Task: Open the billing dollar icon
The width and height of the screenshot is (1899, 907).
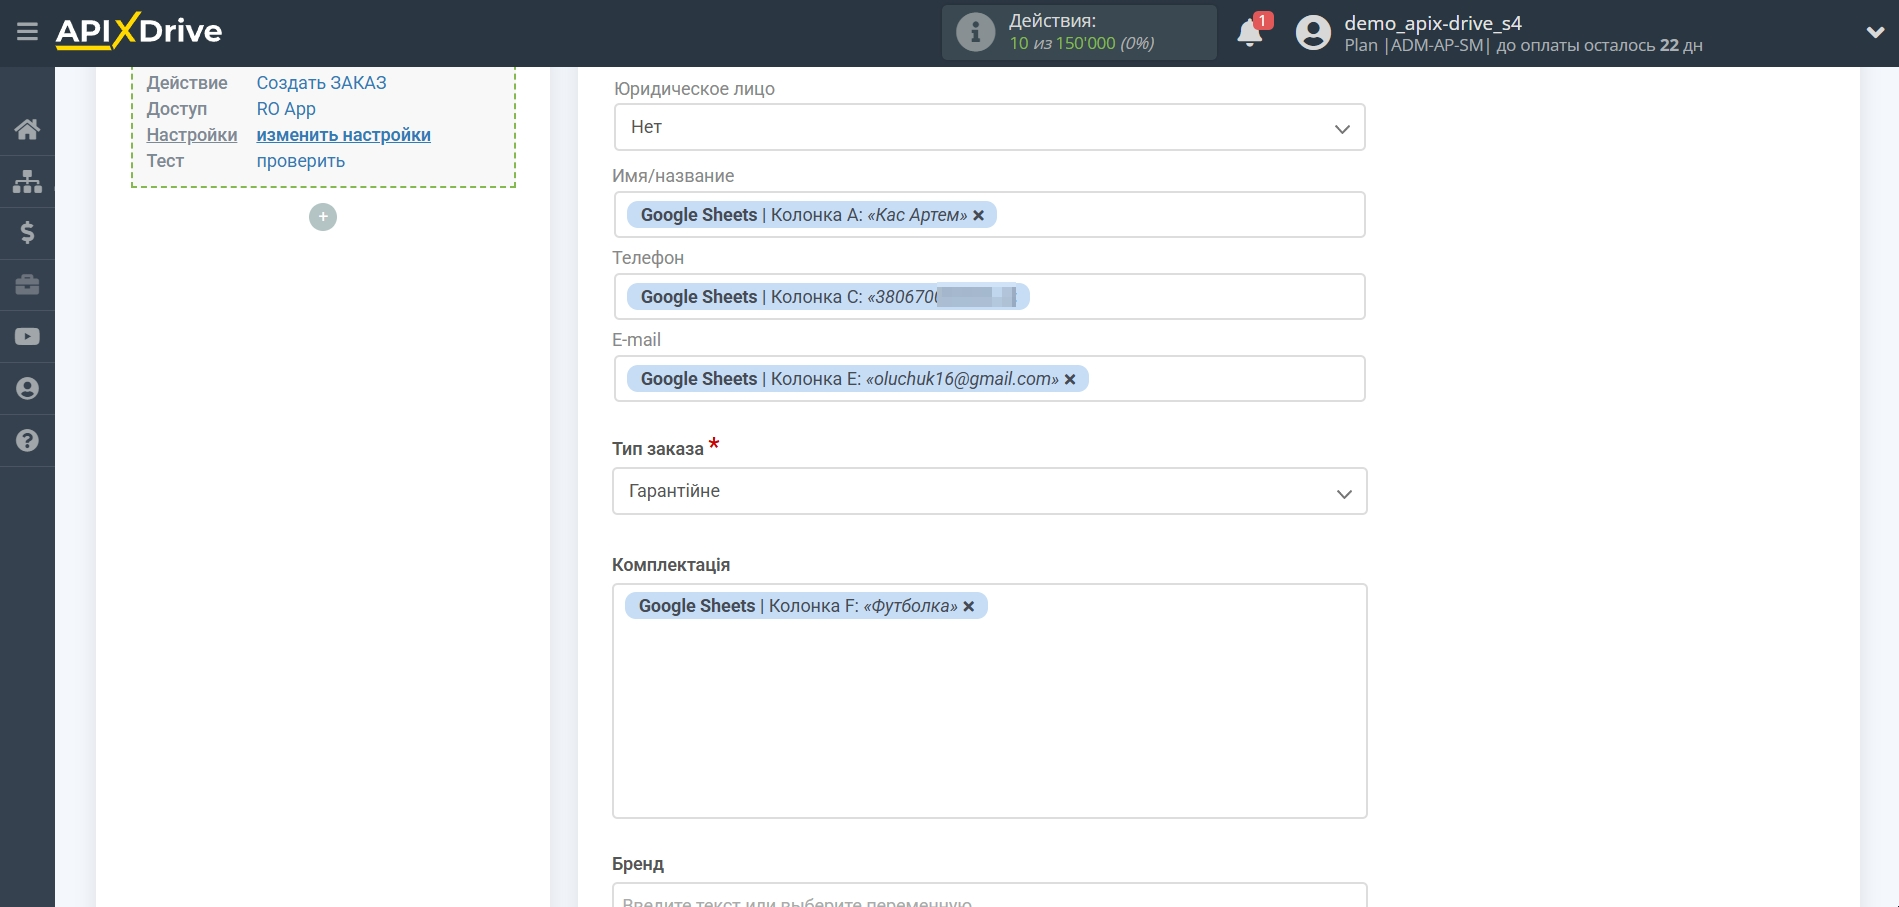Action: (27, 233)
